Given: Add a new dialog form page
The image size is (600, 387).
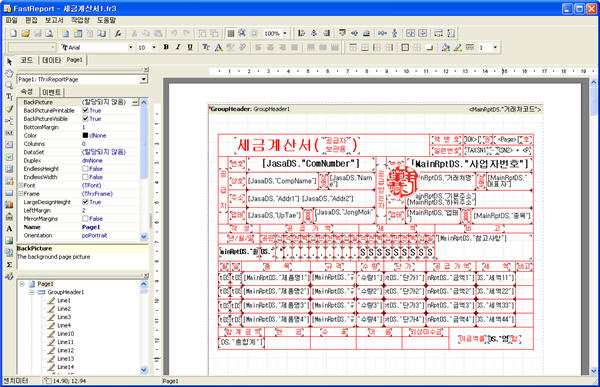Looking at the screenshot, I should pos(78,34).
